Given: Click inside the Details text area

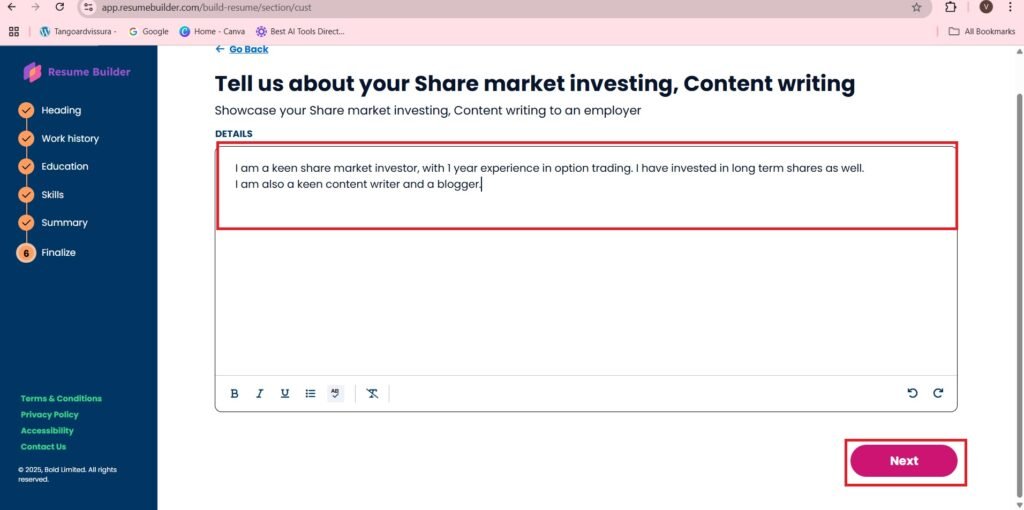Looking at the screenshot, I should (x=586, y=261).
